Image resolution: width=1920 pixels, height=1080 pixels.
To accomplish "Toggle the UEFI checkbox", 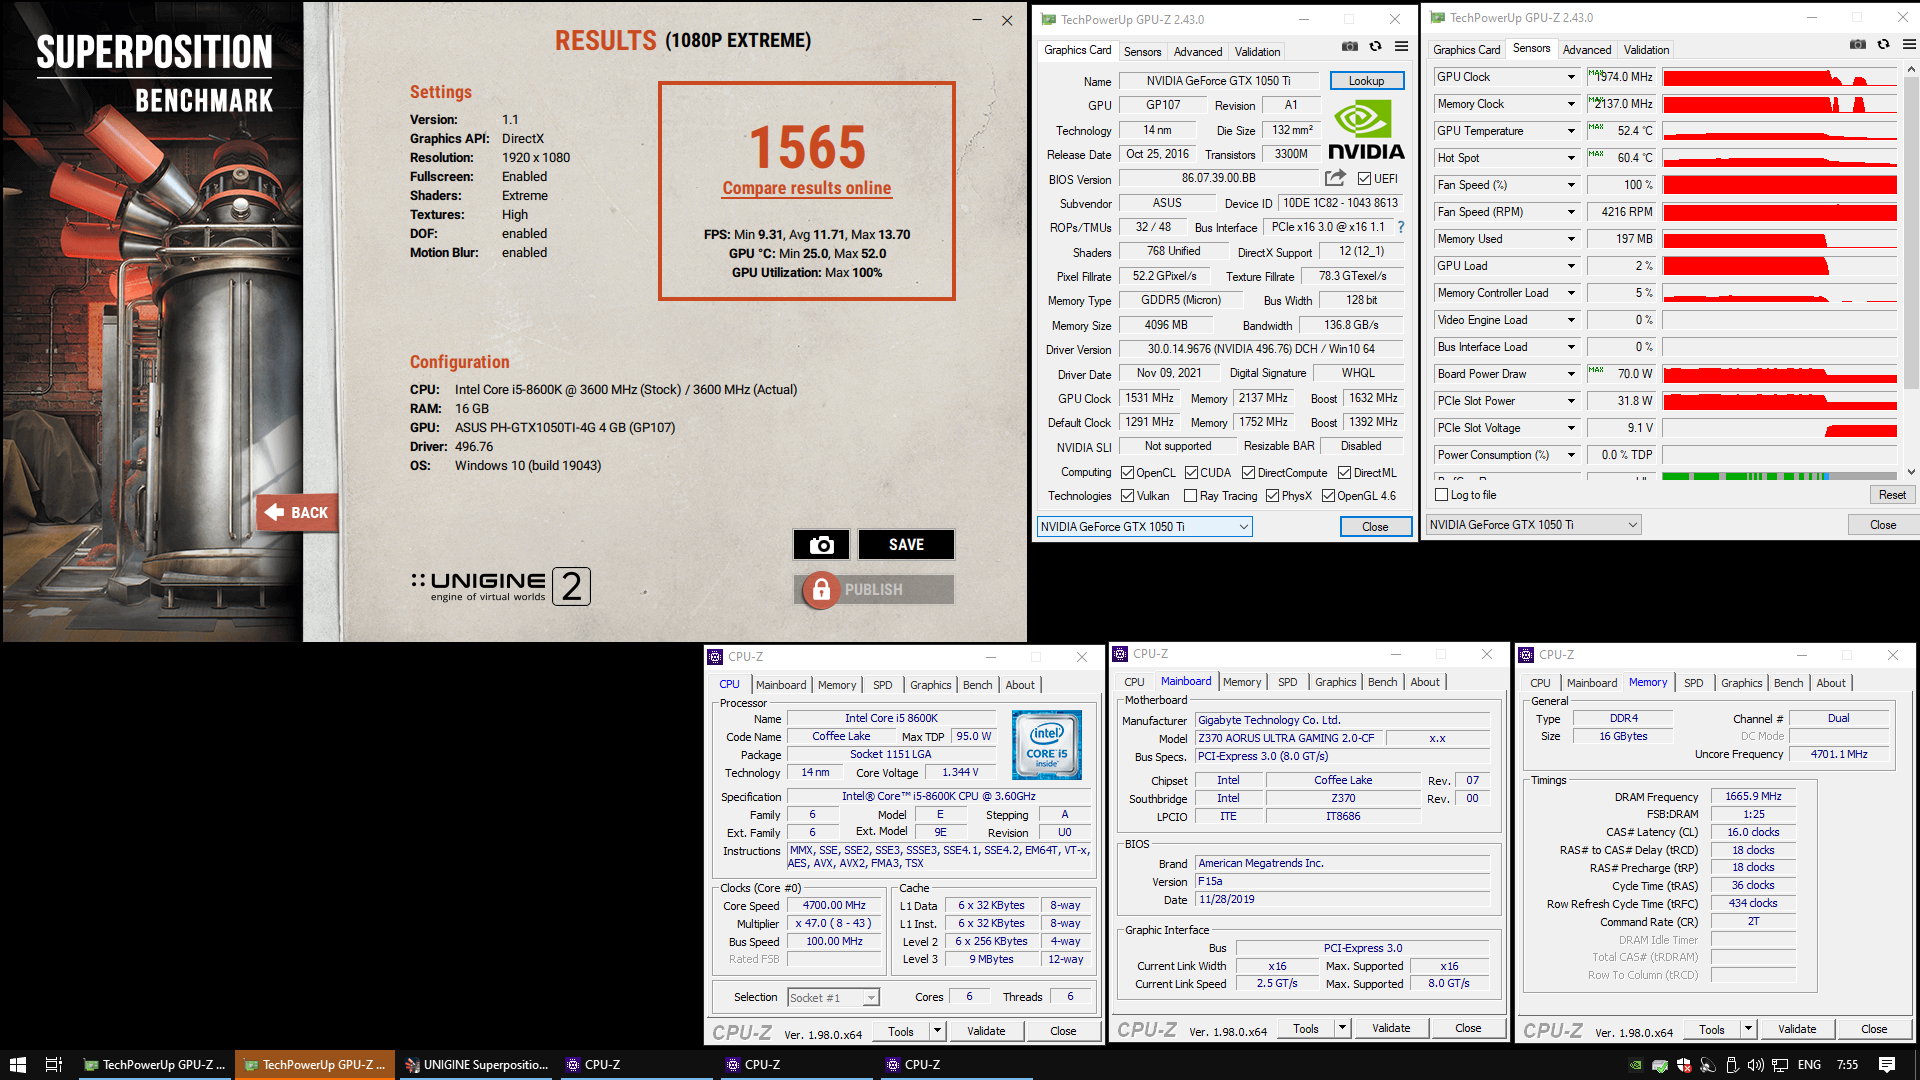I will tap(1364, 179).
